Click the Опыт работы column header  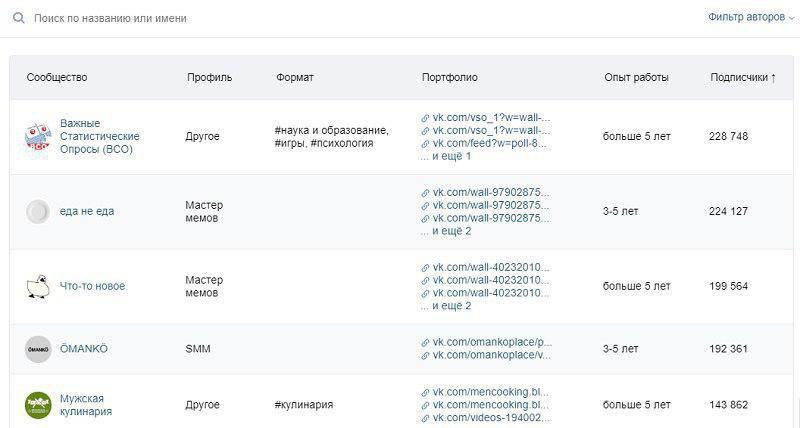(636, 78)
